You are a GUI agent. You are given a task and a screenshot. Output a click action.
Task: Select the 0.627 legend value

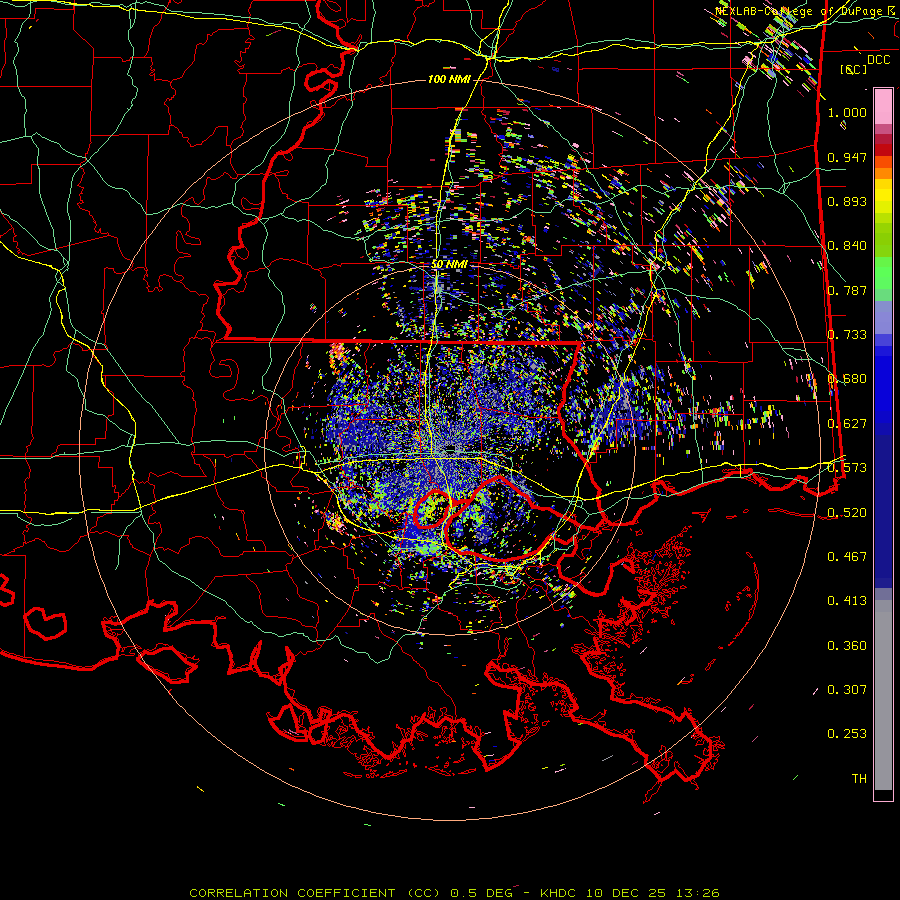coord(847,424)
